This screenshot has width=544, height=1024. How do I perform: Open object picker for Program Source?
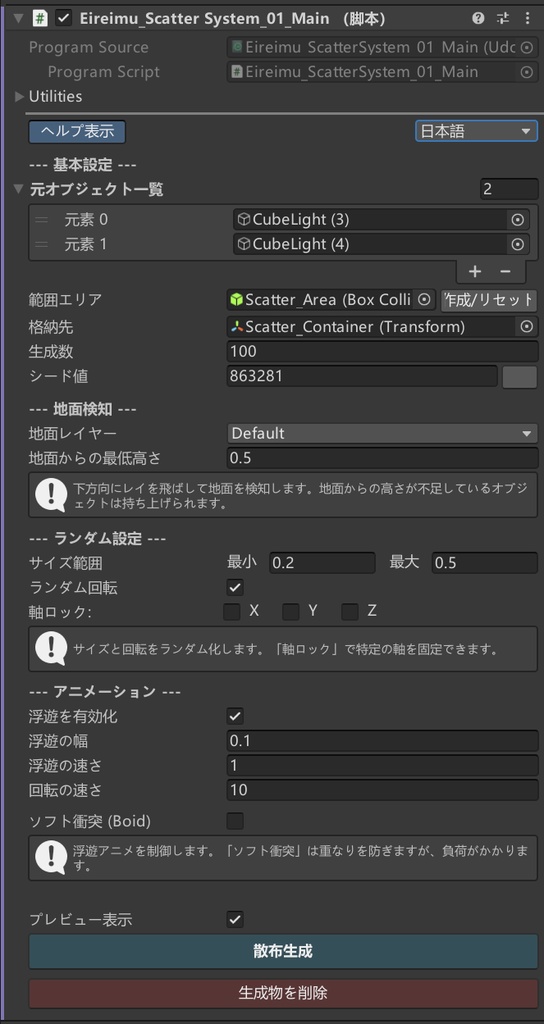(x=526, y=47)
